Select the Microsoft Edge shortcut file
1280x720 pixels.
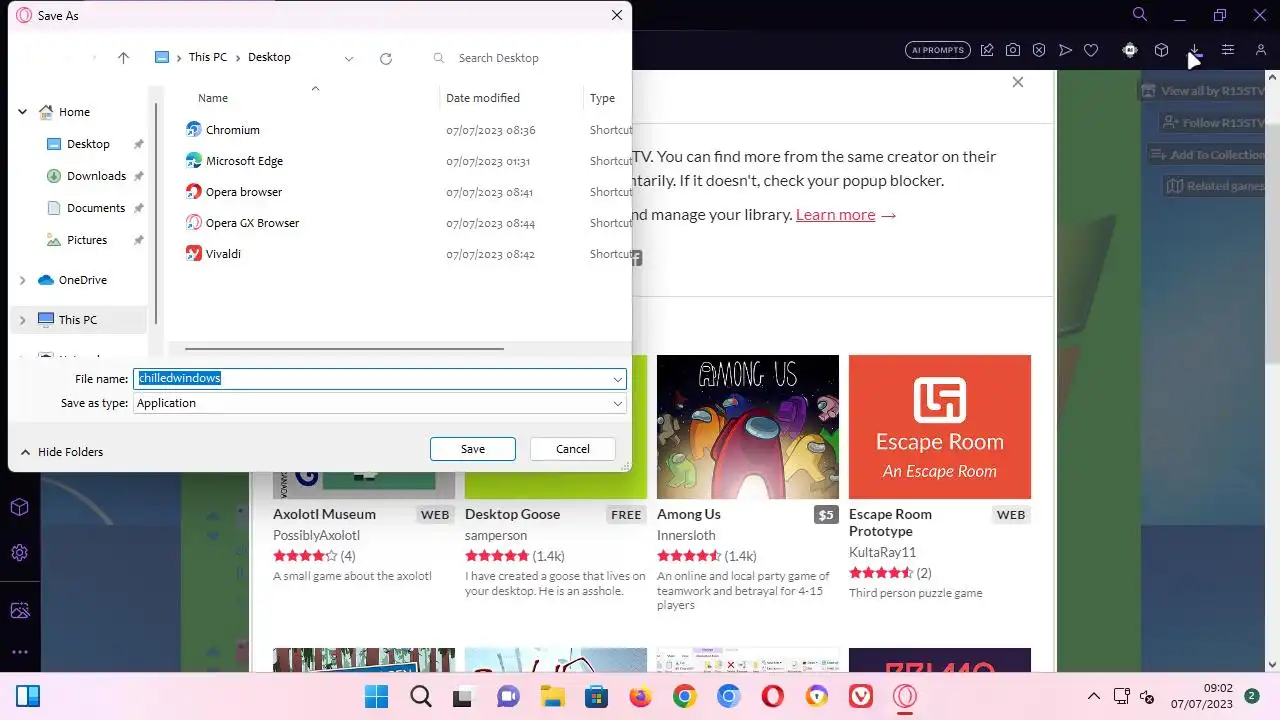pos(244,161)
